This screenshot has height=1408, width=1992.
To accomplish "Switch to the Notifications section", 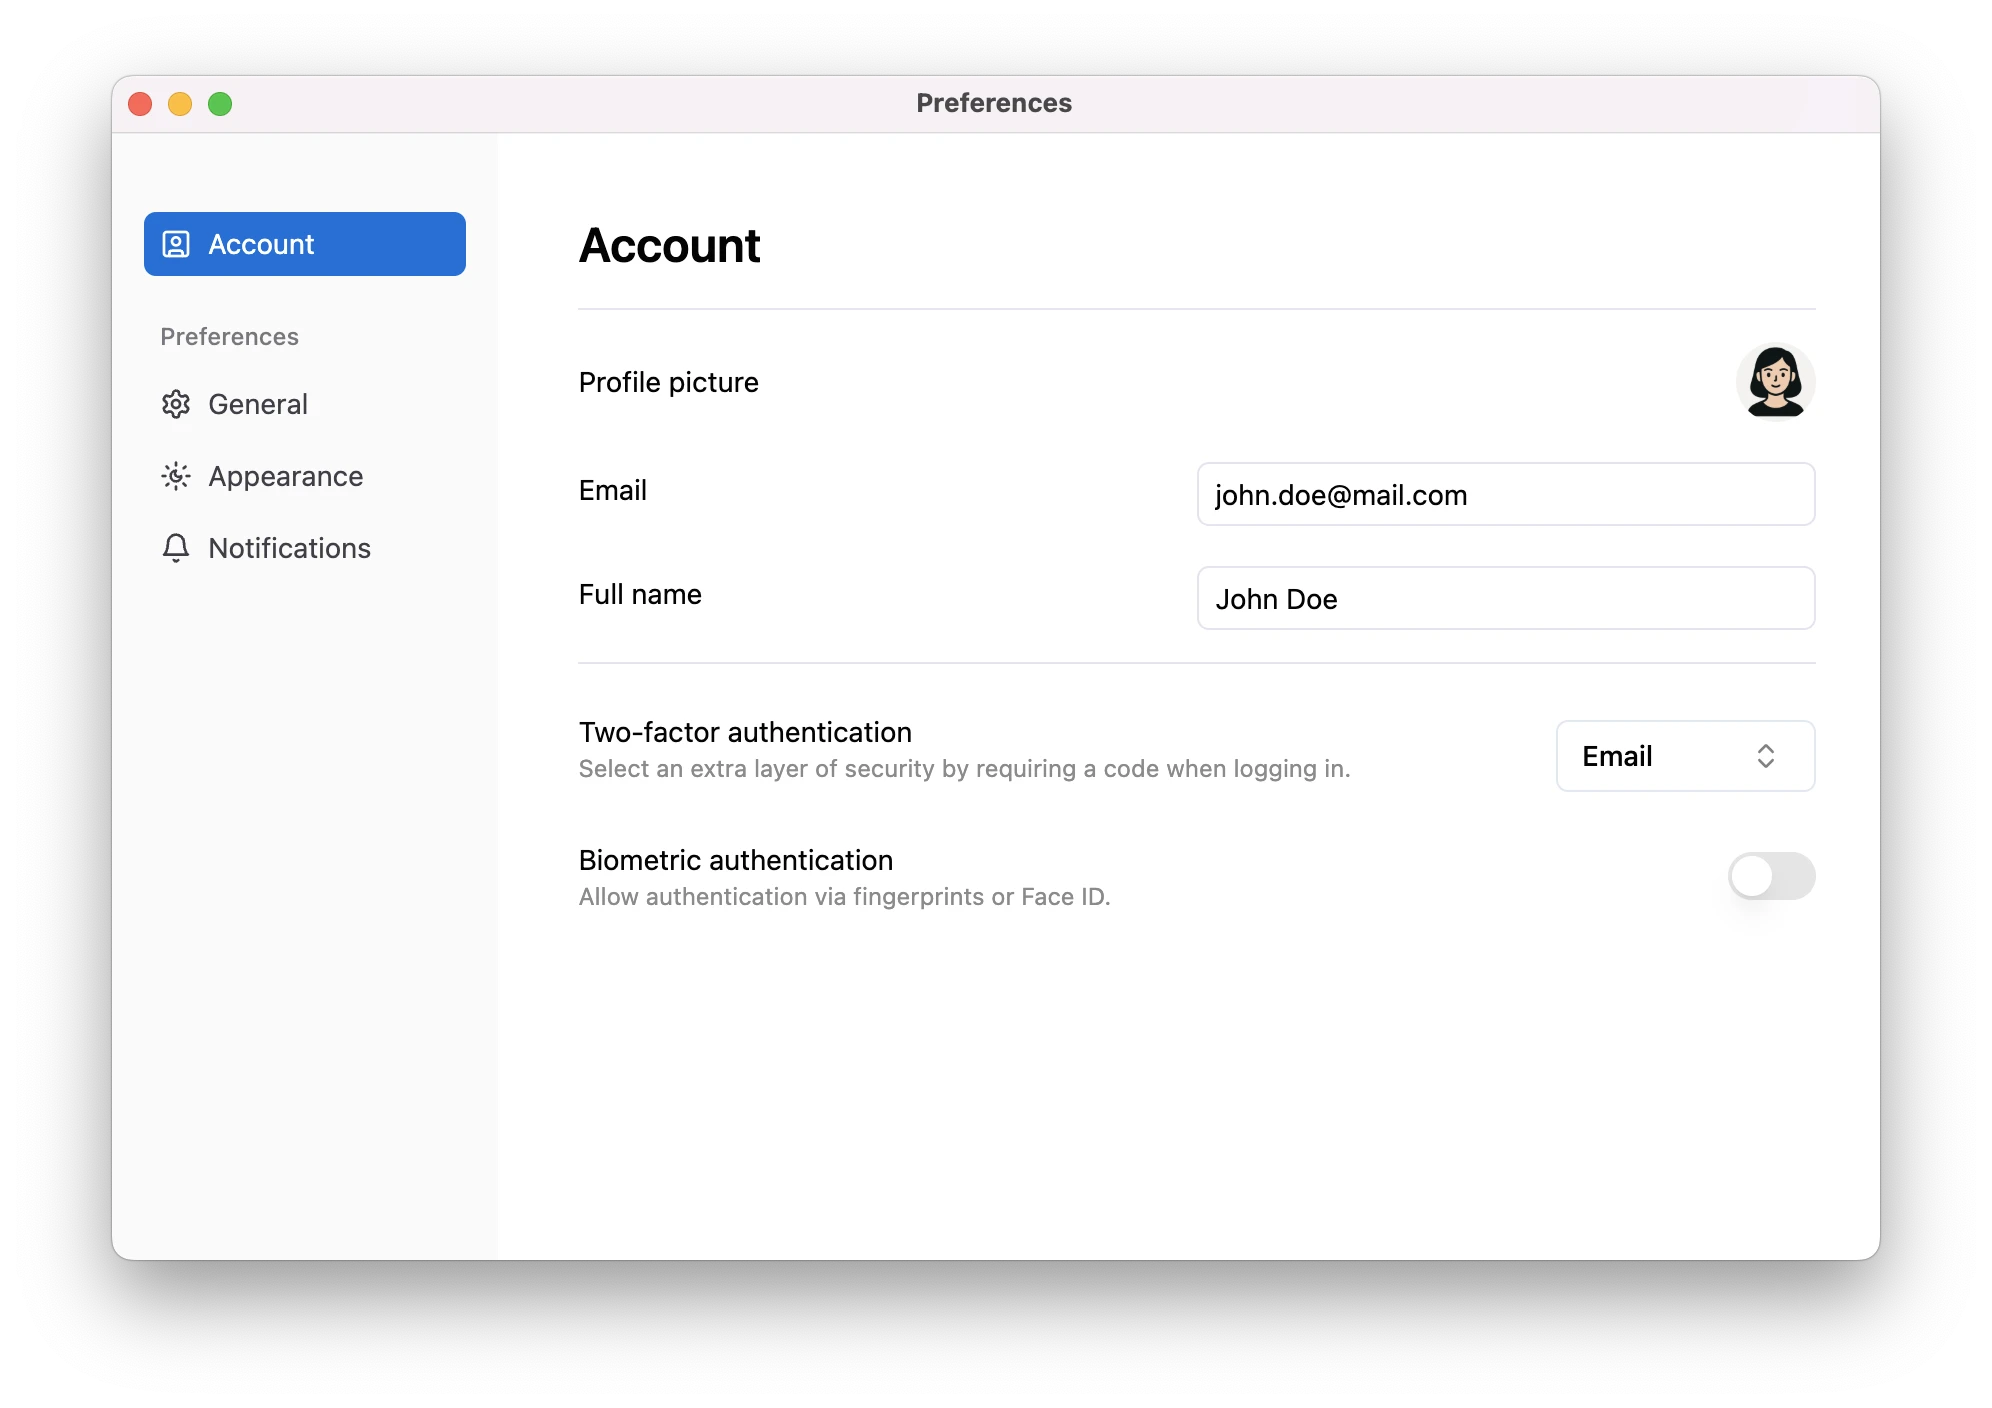I will click(x=289, y=548).
